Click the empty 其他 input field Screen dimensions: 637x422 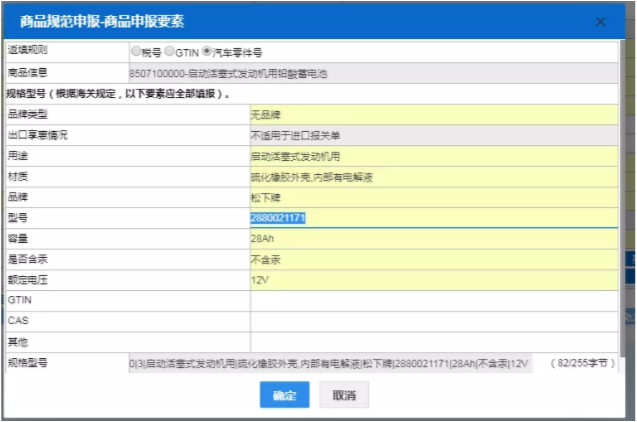(x=432, y=342)
